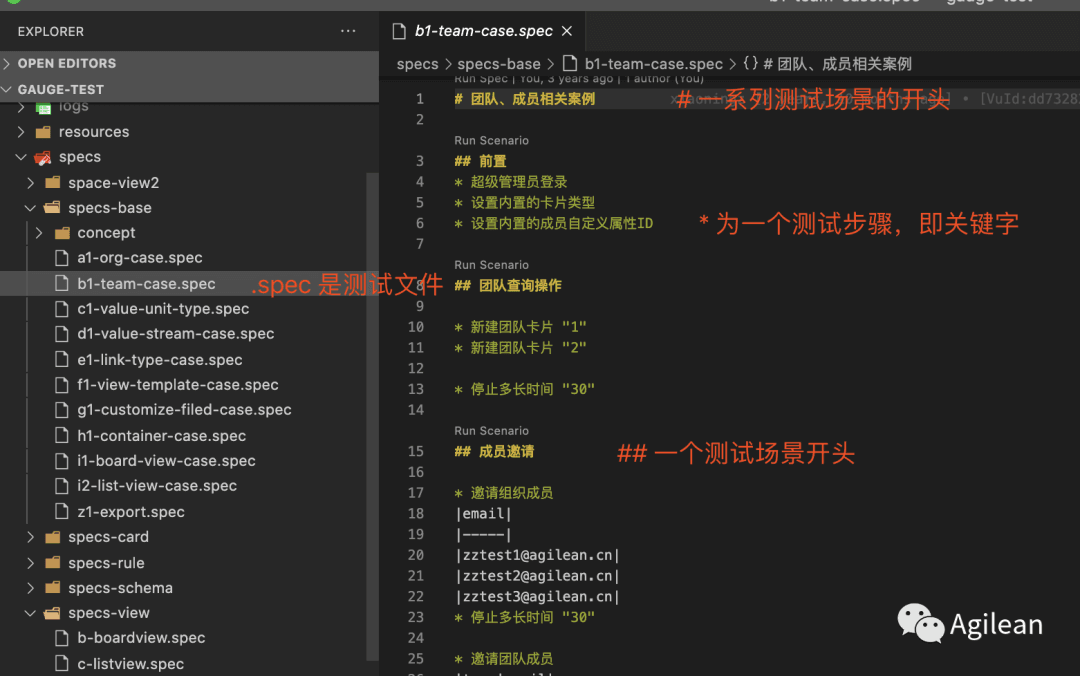The height and width of the screenshot is (676, 1080).
Task: Click the i1-board-view-case.spec file icon
Action: [x=62, y=460]
